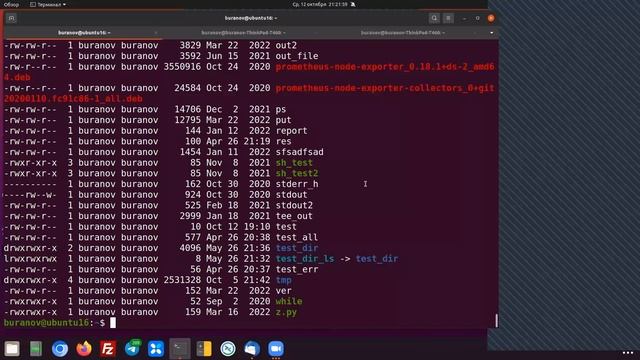Click the lrwxrwxrwx permissions string
This screenshot has width=640, height=360.
30,258
